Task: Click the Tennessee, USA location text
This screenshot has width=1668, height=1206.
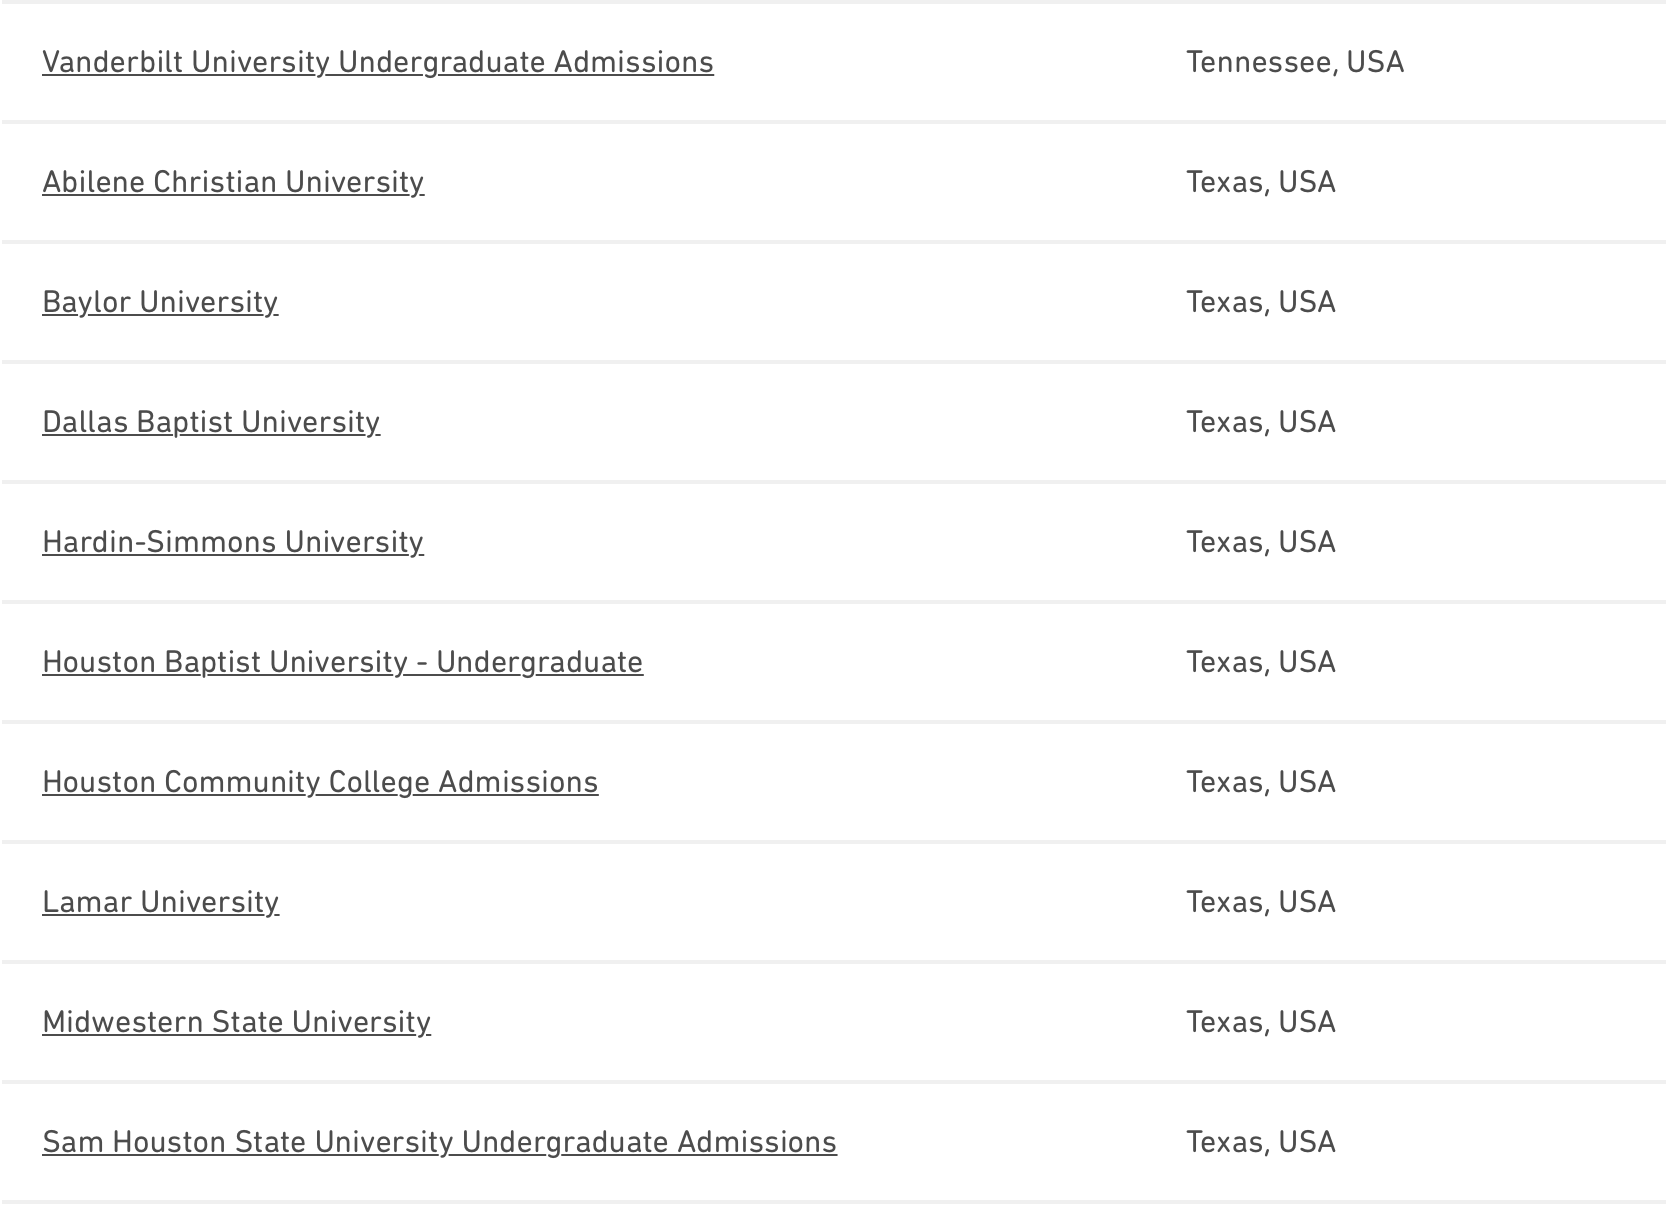Action: click(x=1295, y=62)
